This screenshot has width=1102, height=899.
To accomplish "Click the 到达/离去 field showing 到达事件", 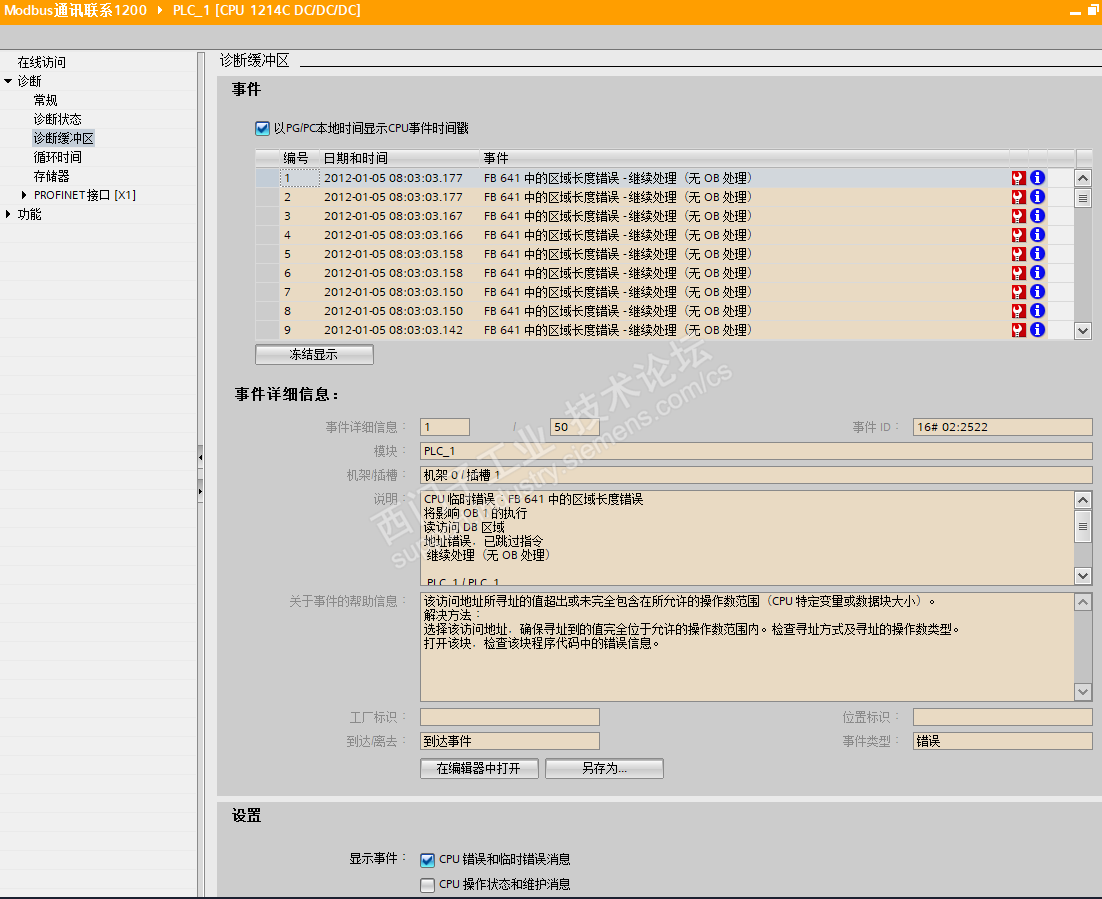I will [510, 742].
